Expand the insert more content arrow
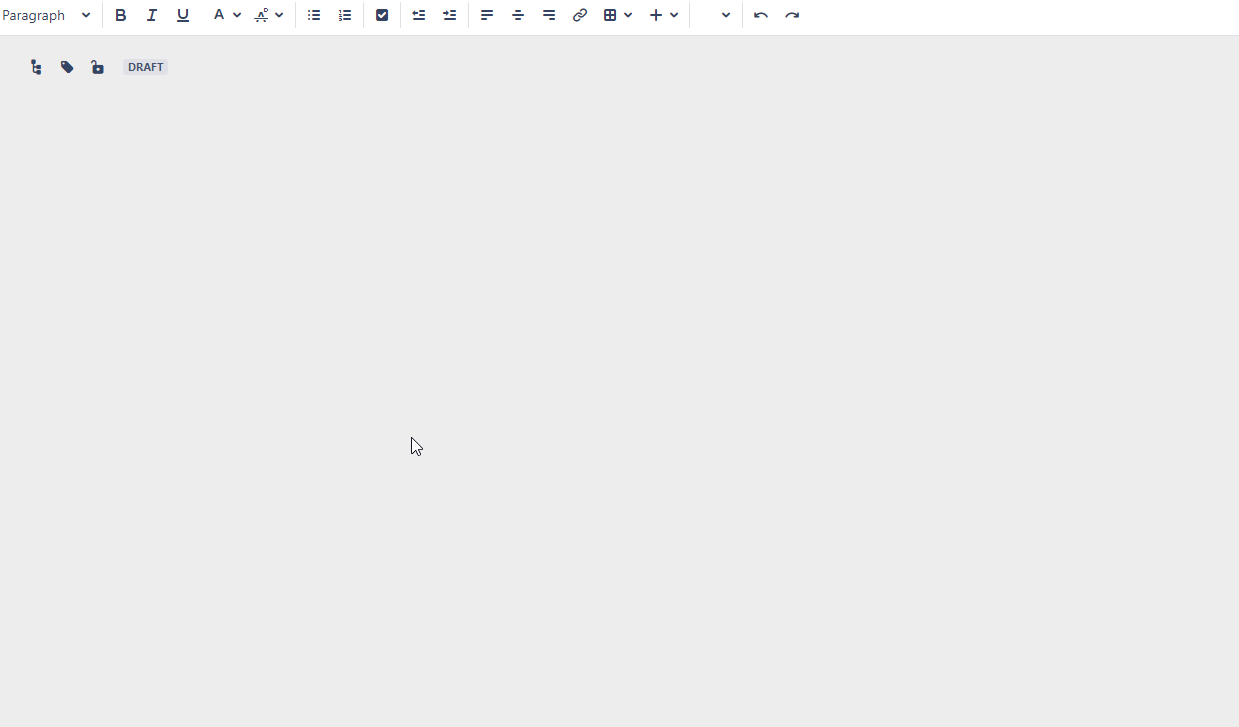 click(674, 15)
